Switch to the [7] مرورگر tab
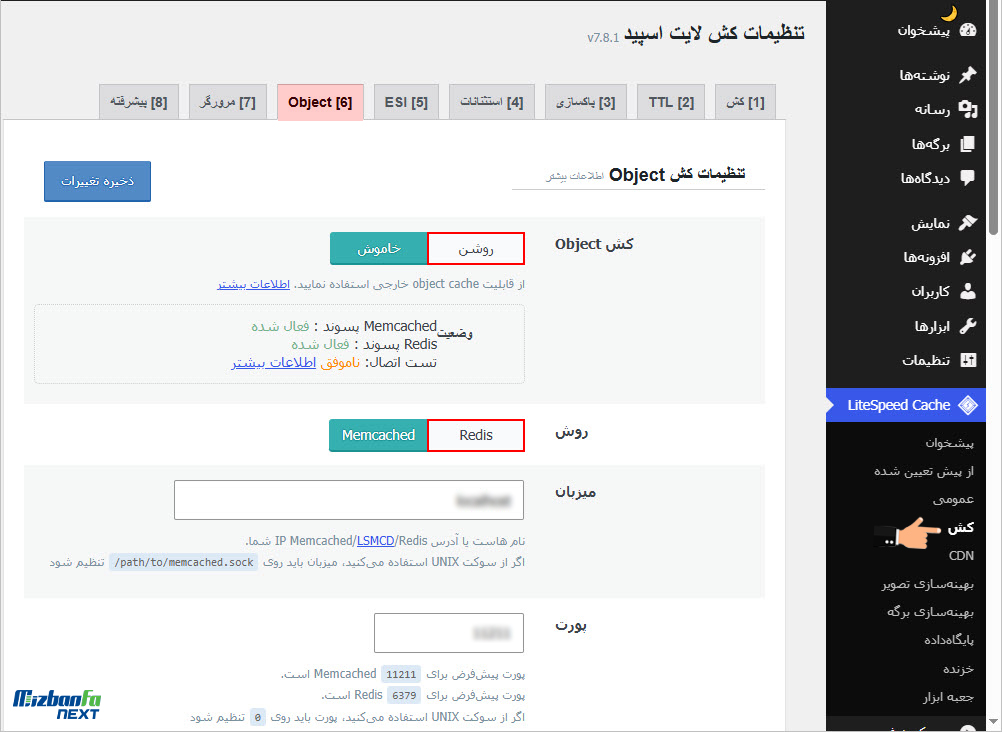Image resolution: width=1002 pixels, height=732 pixels. point(227,102)
